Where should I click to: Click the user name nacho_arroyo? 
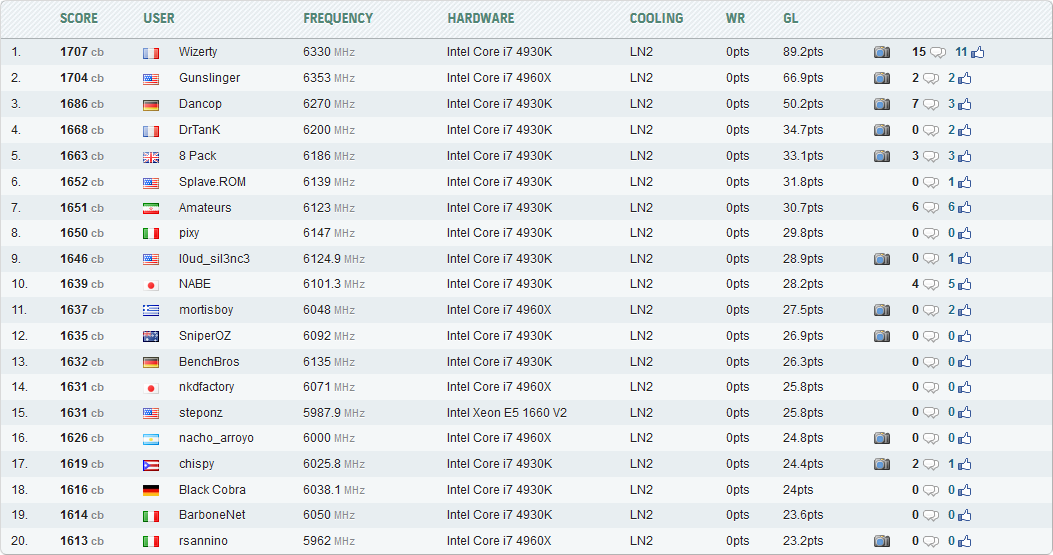tap(216, 438)
